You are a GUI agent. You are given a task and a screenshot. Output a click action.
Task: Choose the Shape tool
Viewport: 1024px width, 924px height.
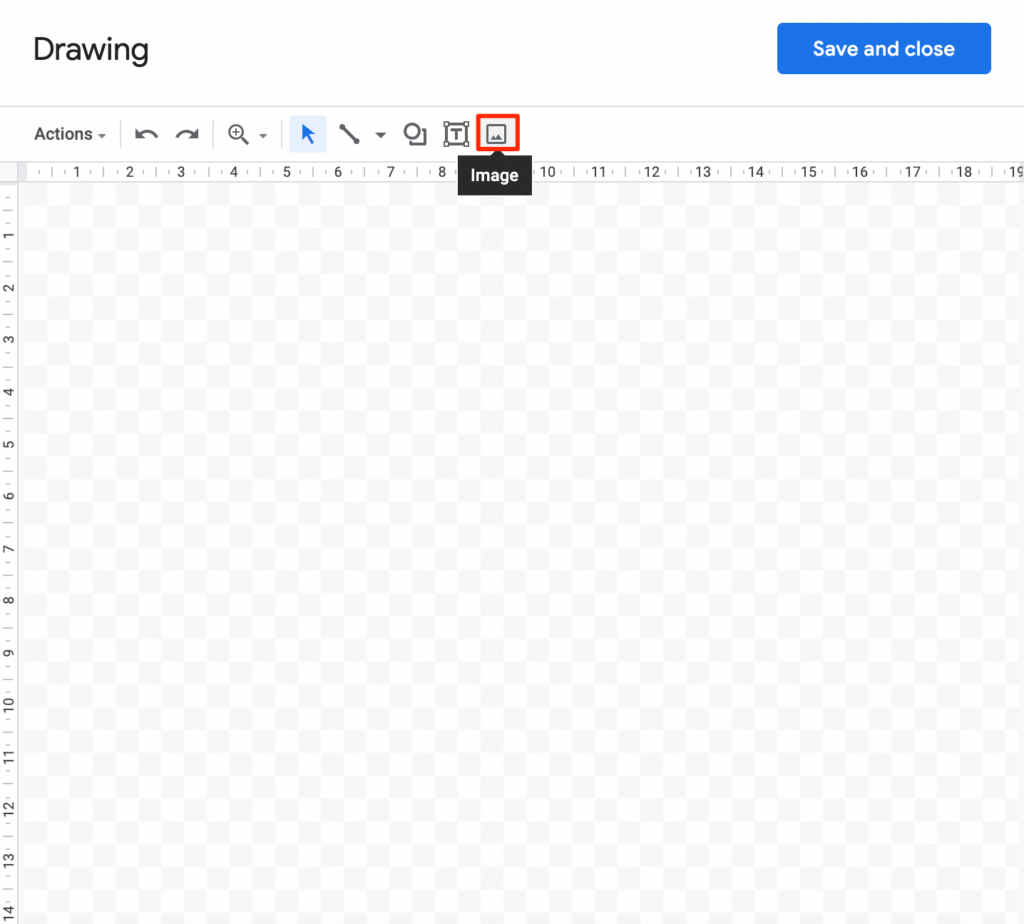pyautogui.click(x=415, y=133)
